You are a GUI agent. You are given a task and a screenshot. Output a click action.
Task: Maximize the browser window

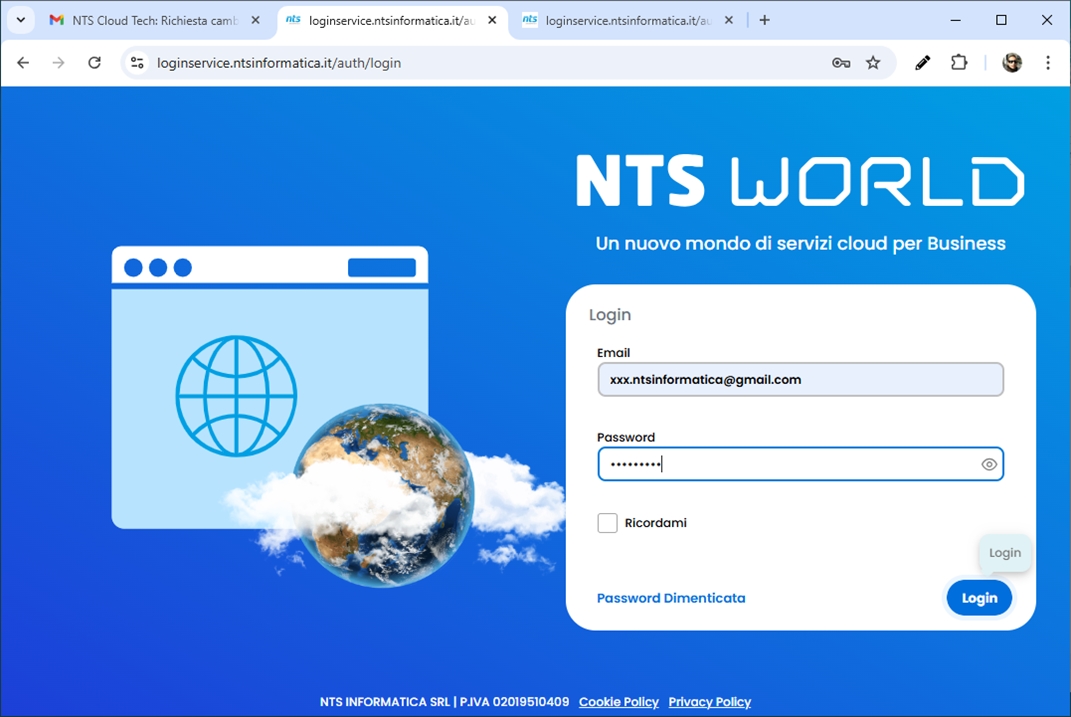[1001, 20]
